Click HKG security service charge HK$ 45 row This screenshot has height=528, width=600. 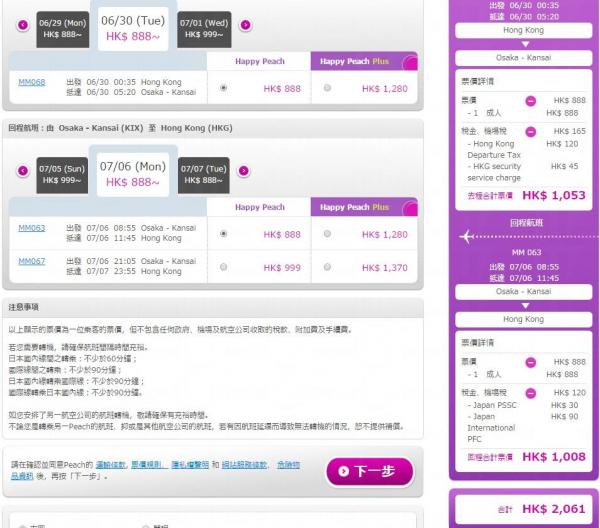523,172
